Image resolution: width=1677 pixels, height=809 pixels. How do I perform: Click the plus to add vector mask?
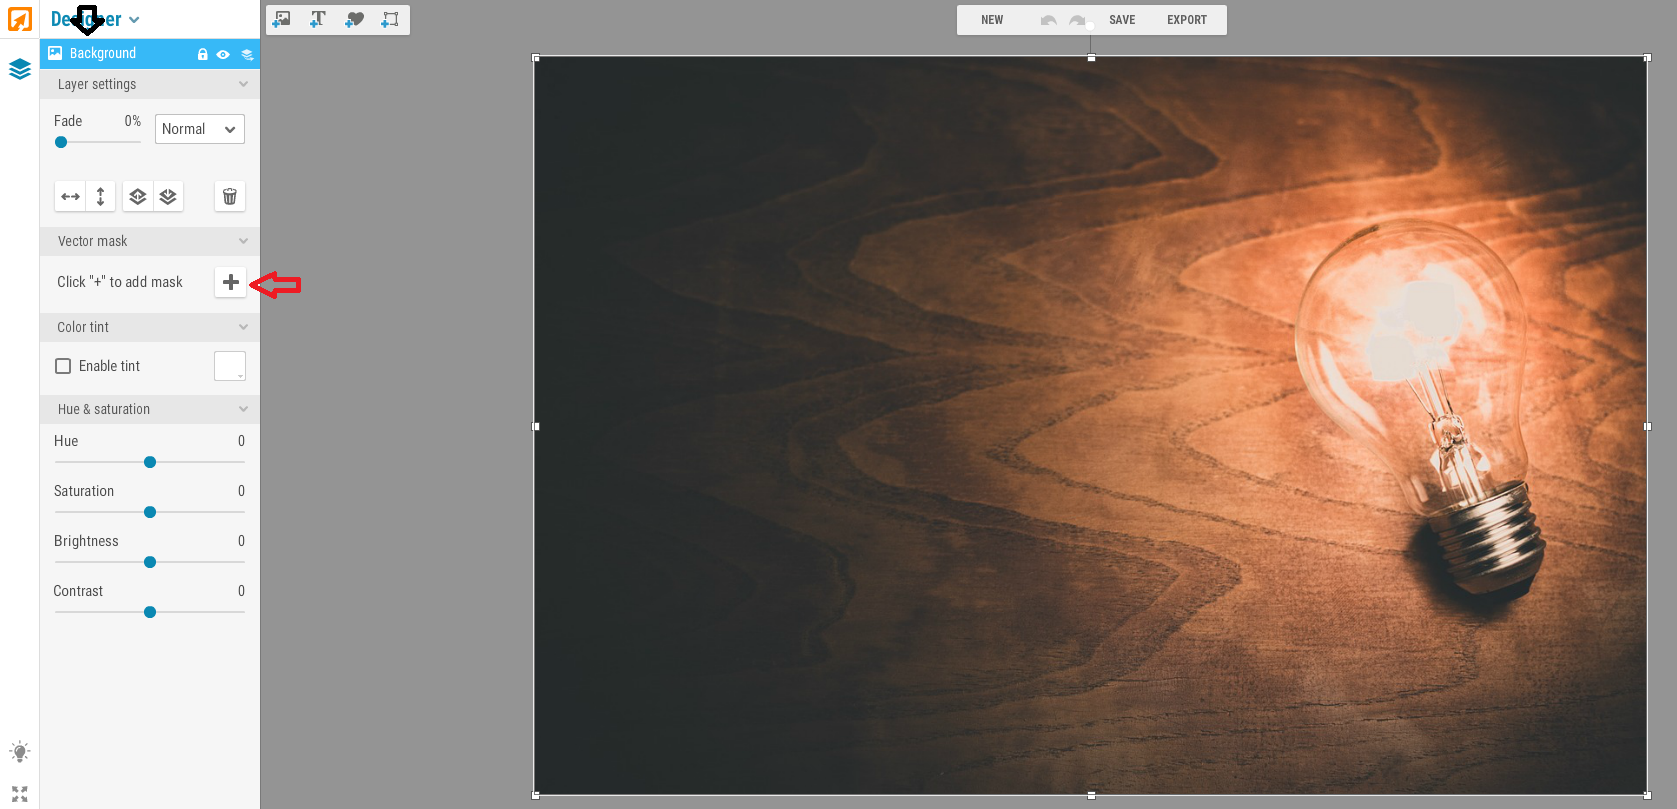(230, 282)
